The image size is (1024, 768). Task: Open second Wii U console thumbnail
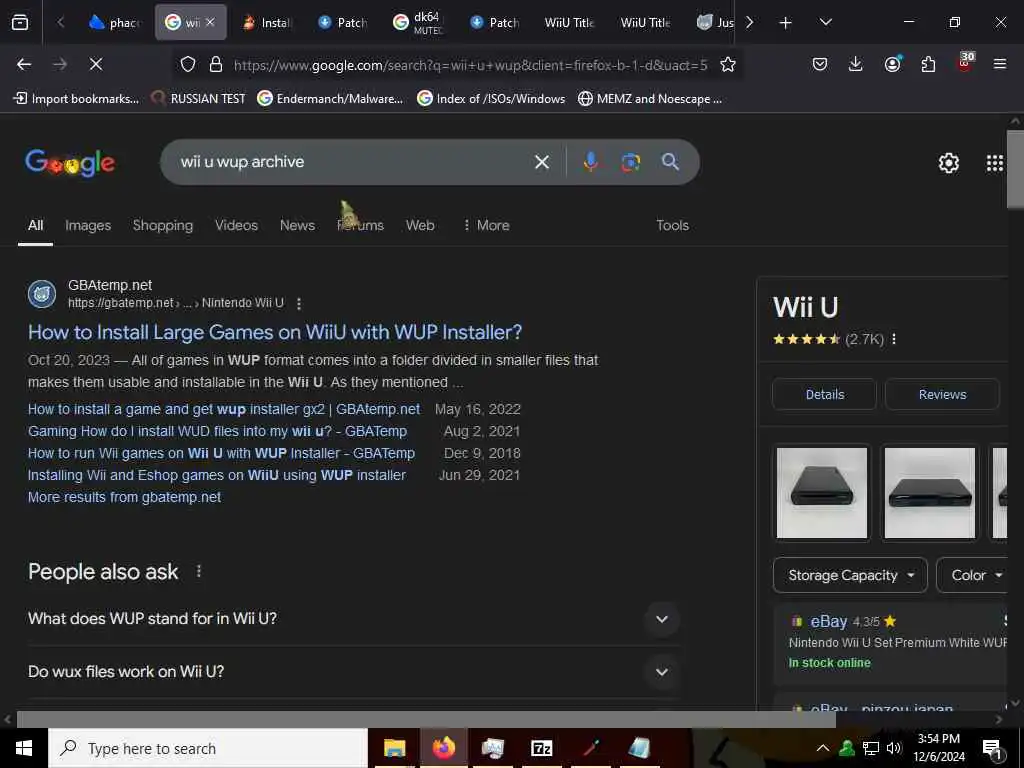pyautogui.click(x=929, y=493)
